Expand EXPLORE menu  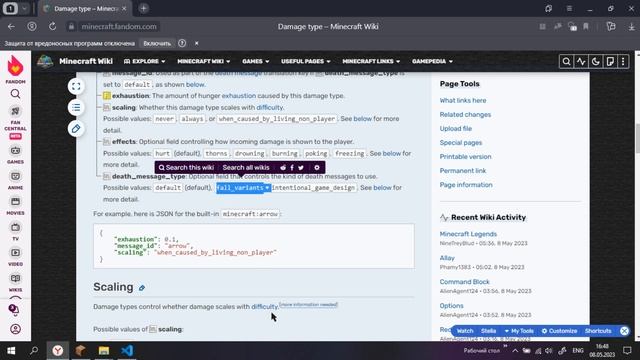tap(144, 61)
